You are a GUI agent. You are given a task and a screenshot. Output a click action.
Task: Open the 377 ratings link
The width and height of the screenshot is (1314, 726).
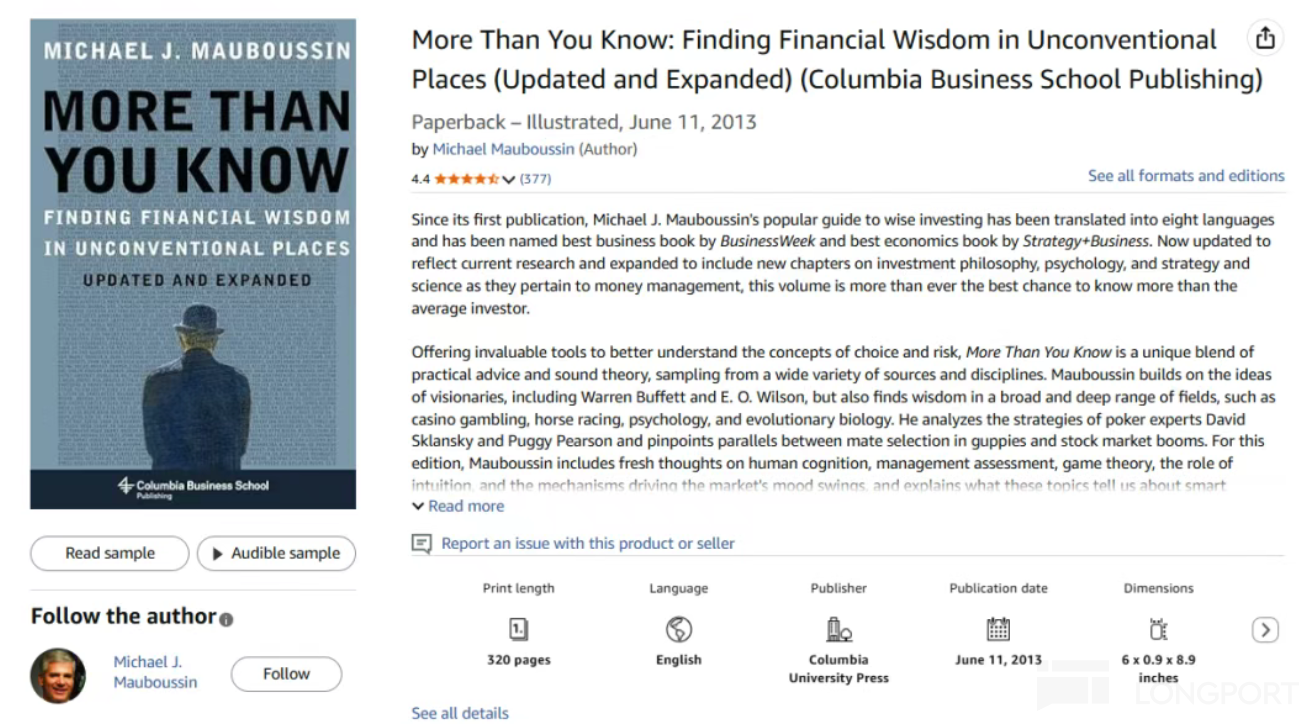pos(535,179)
